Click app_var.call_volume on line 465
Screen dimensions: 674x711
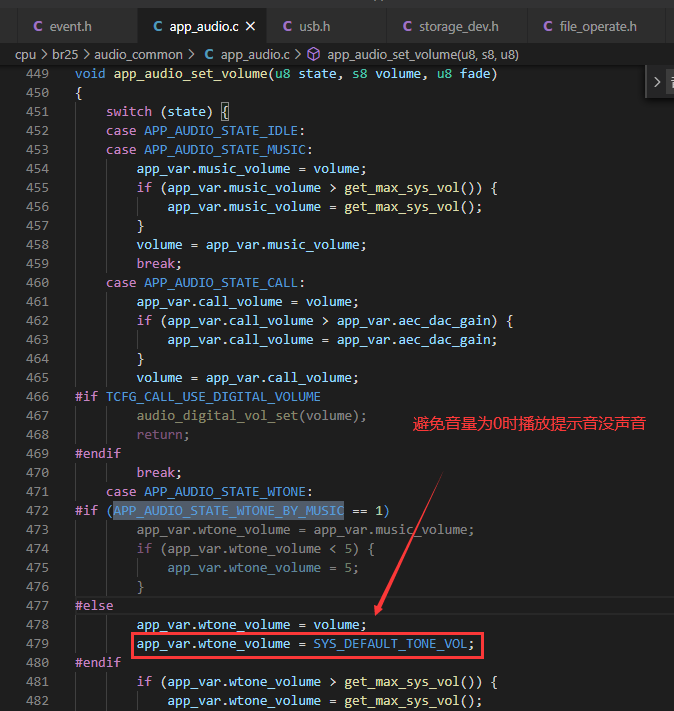pyautogui.click(x=278, y=378)
